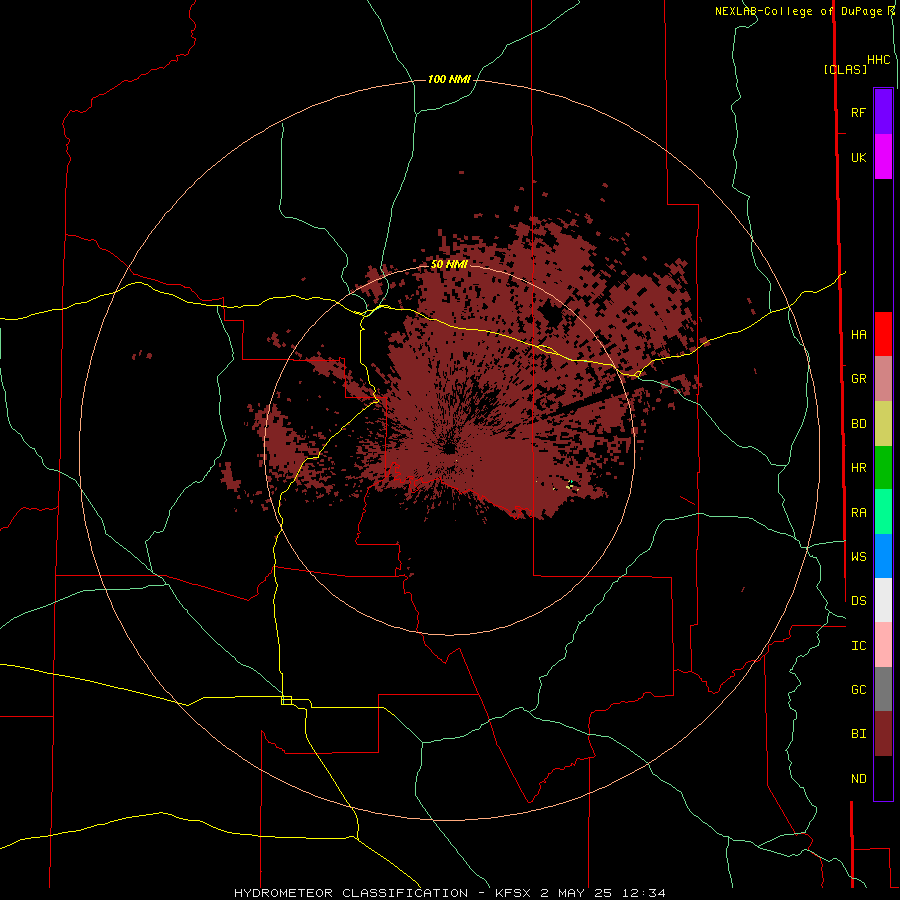Click the 'BD' legend label

(858, 424)
